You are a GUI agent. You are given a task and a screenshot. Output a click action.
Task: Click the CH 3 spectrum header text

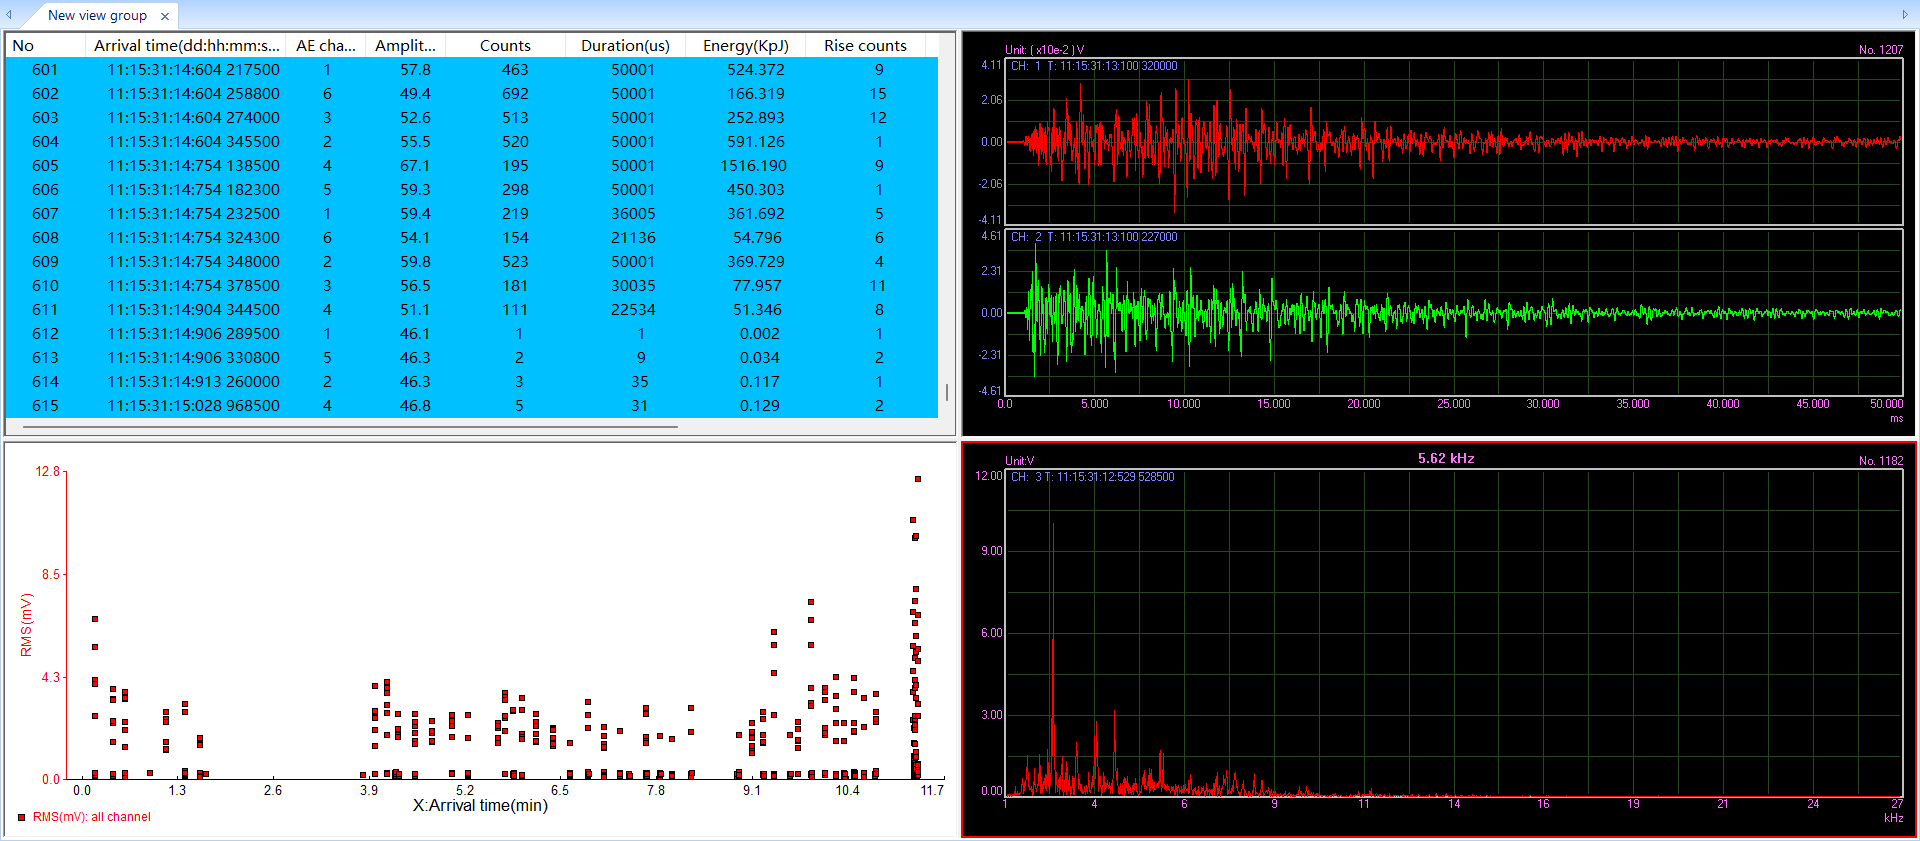coord(1092,477)
